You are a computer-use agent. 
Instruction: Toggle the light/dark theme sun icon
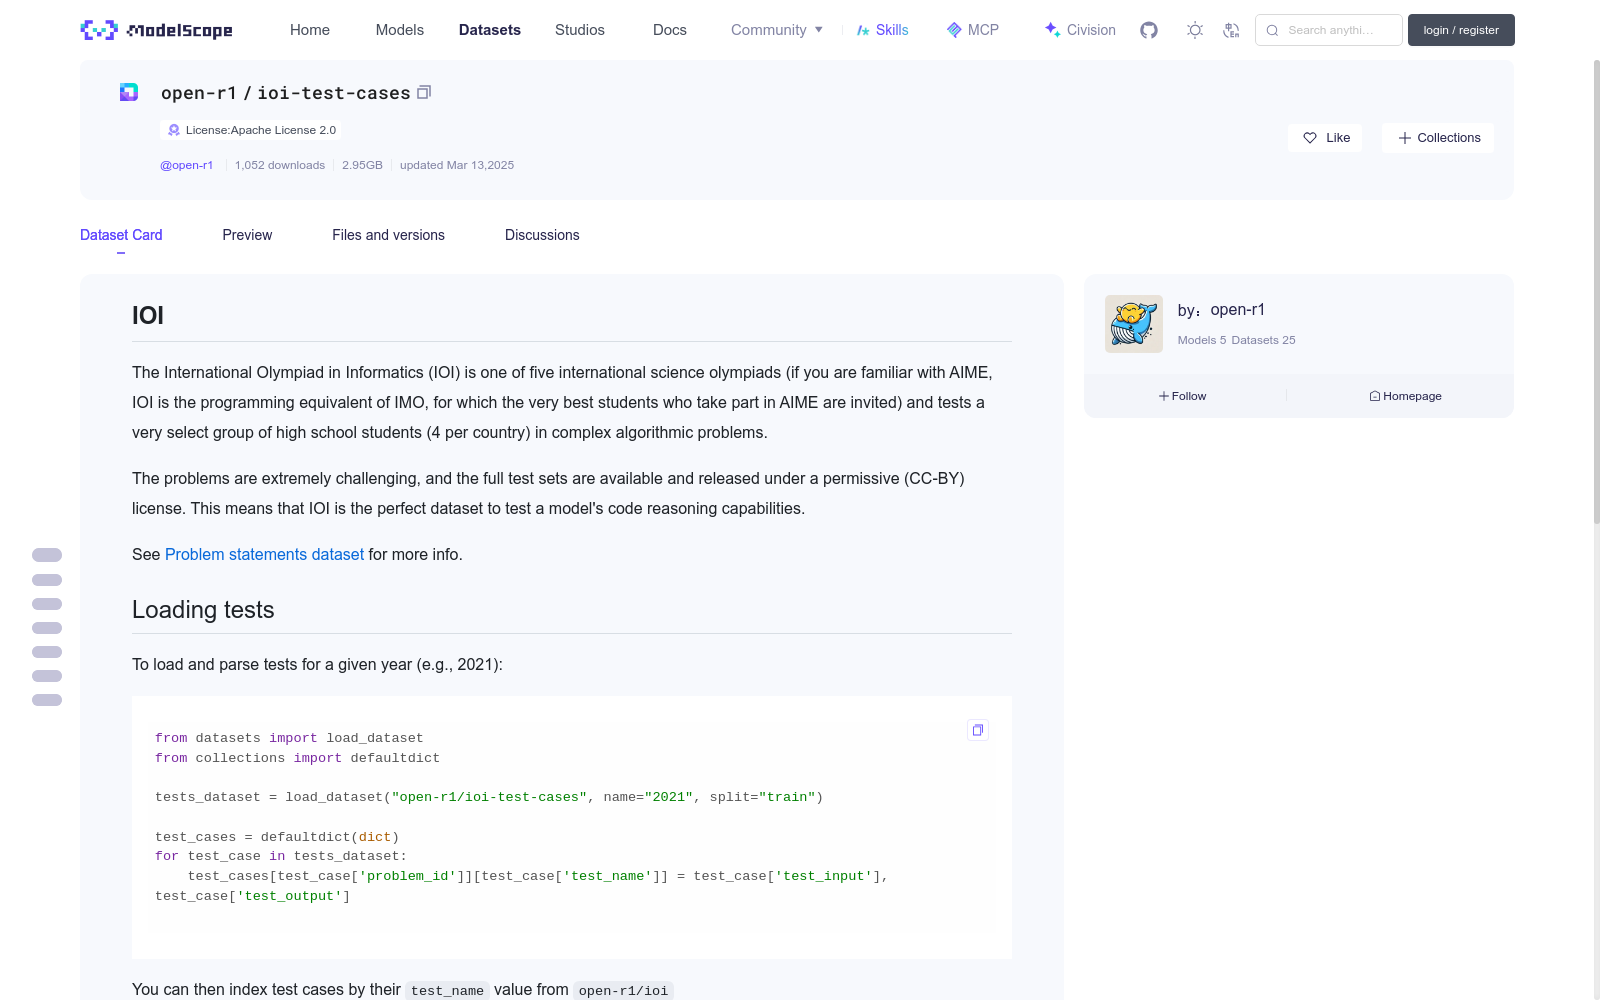(x=1195, y=30)
